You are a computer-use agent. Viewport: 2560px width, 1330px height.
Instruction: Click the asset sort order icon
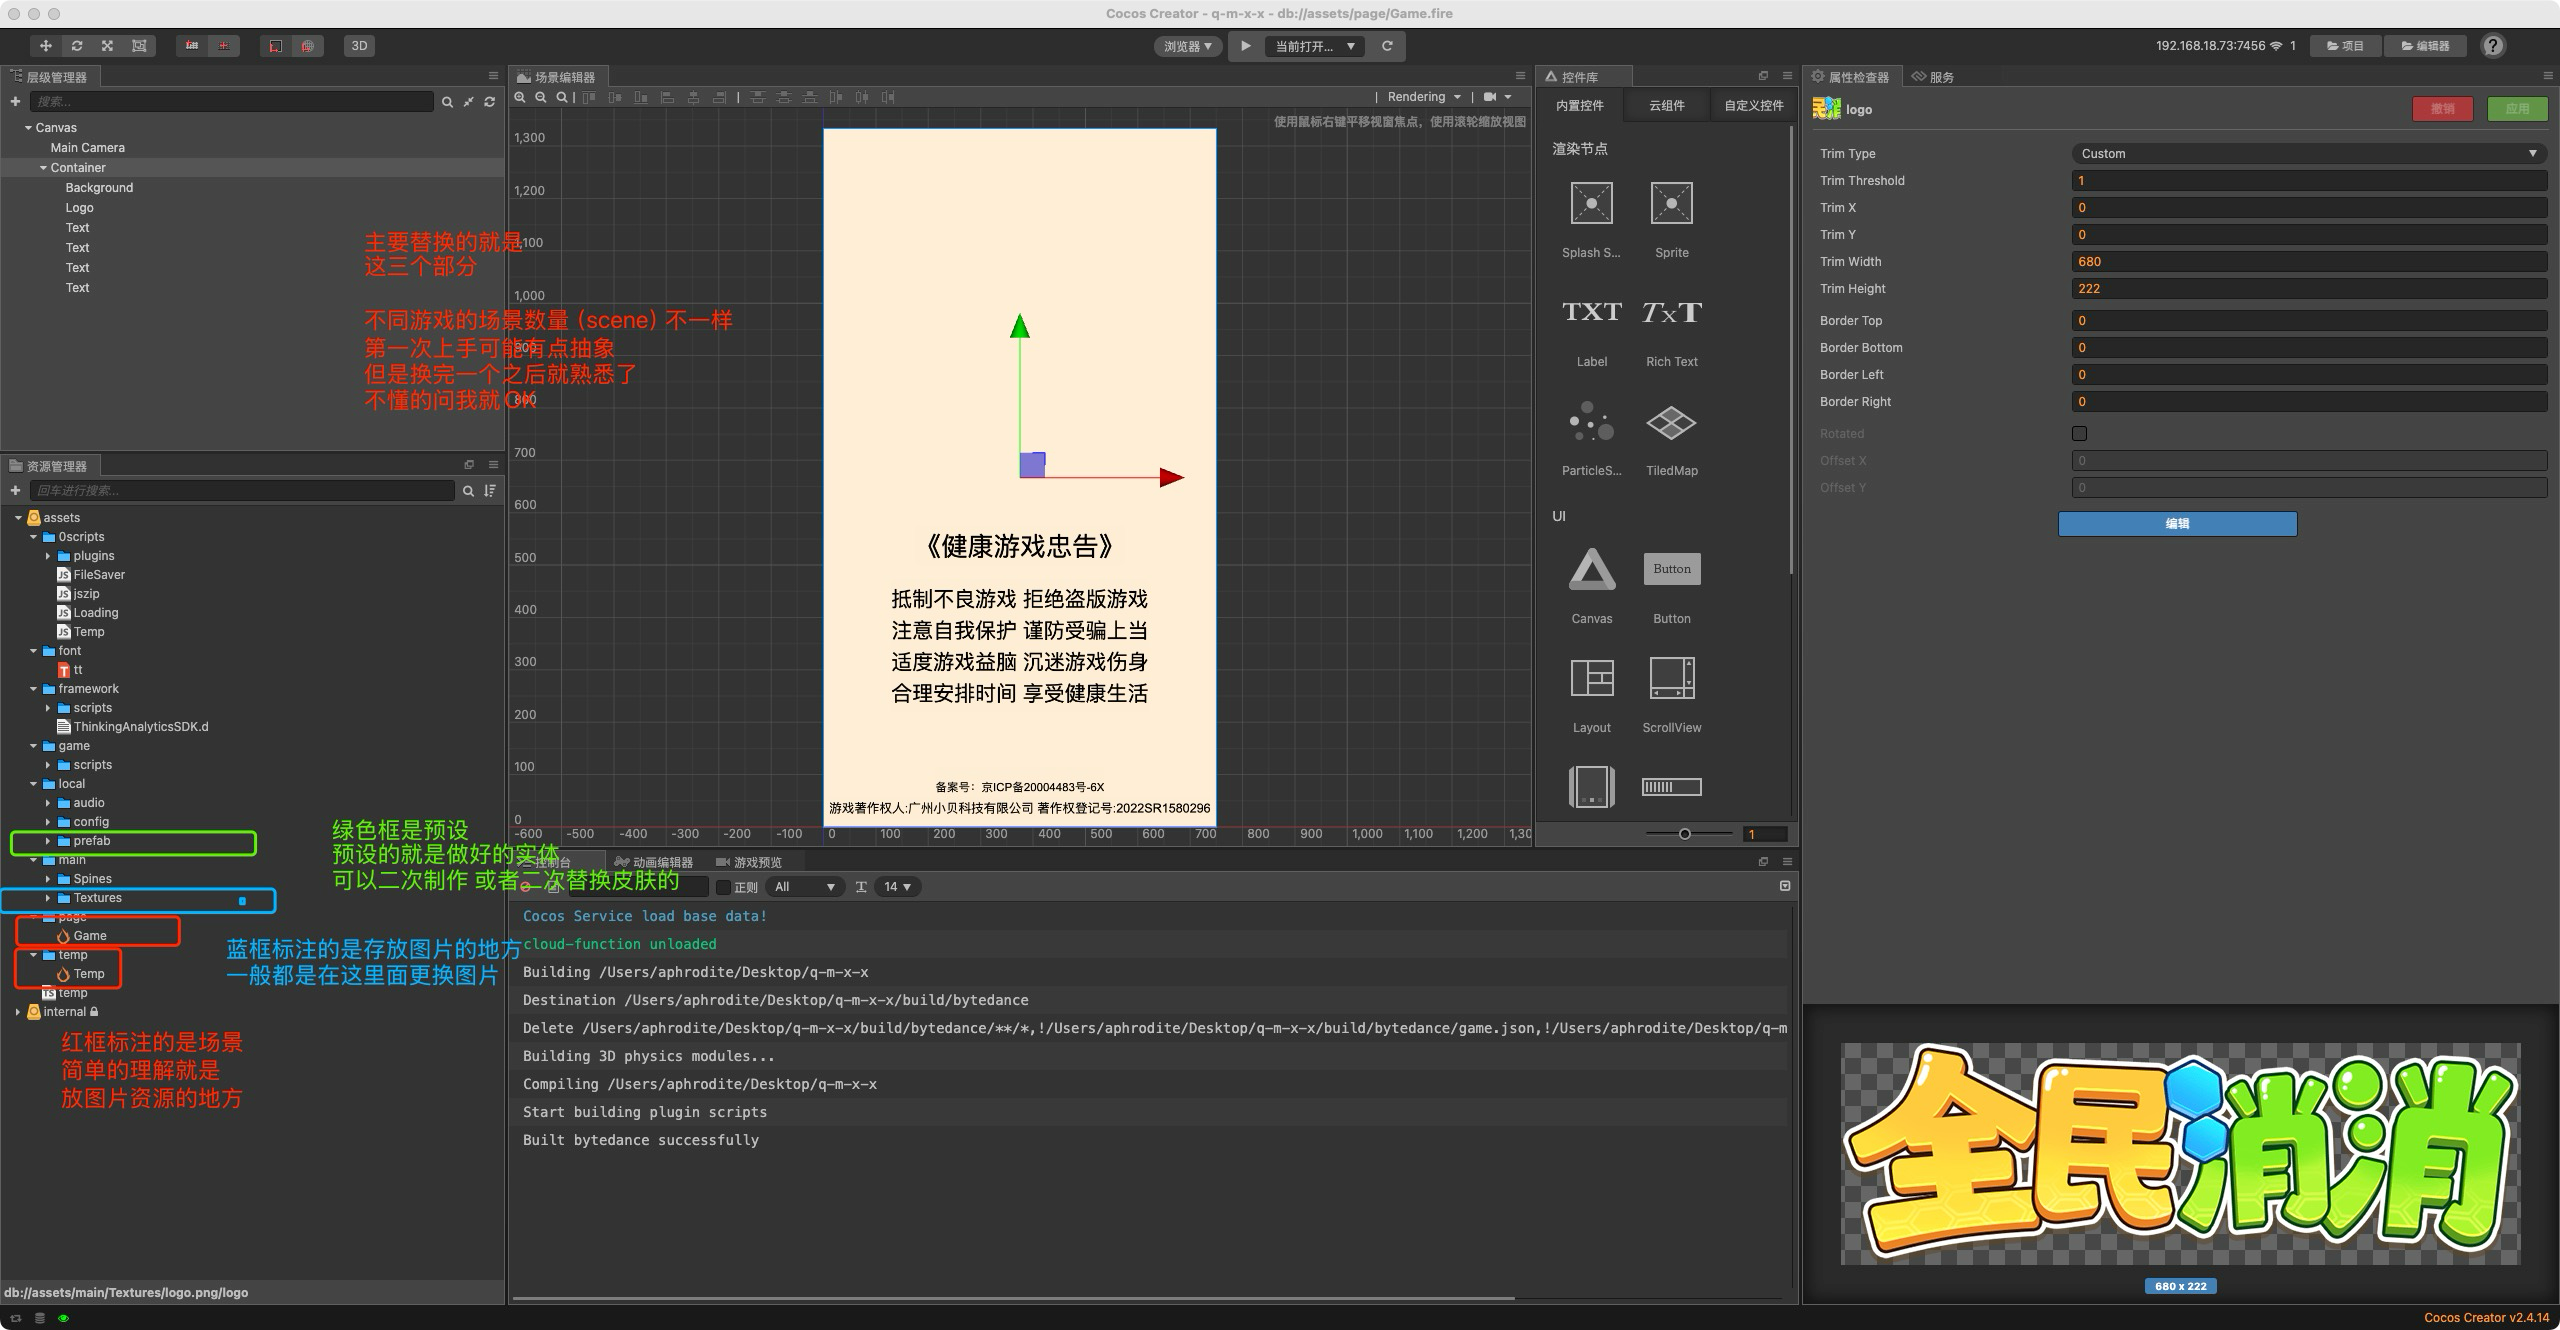[x=489, y=490]
